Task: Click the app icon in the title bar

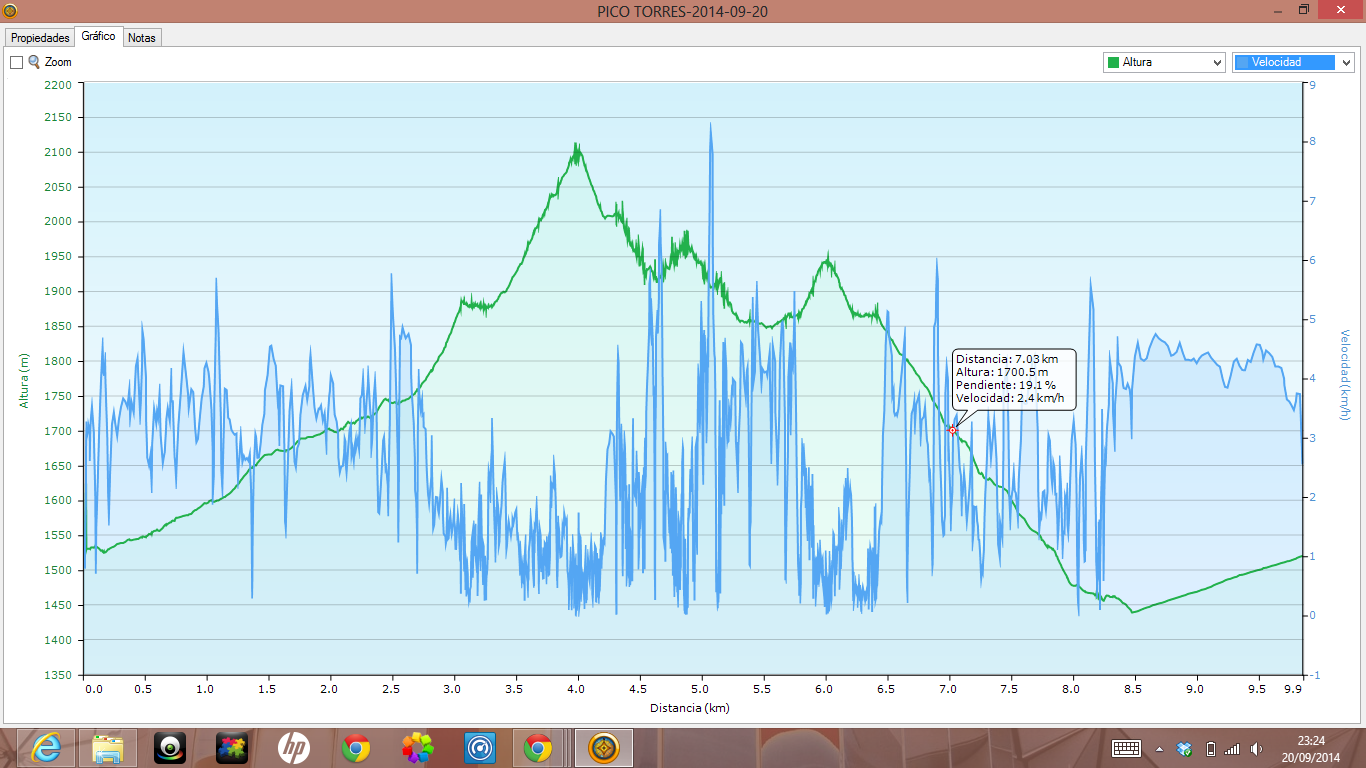Action: (10, 11)
